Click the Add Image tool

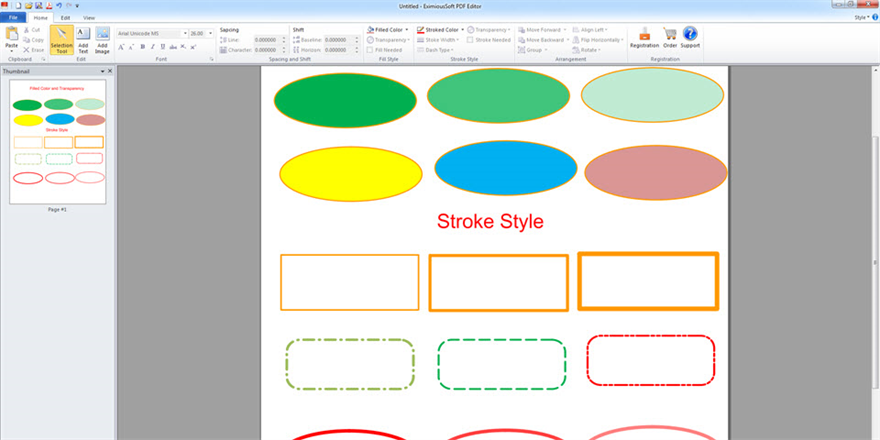coord(102,40)
